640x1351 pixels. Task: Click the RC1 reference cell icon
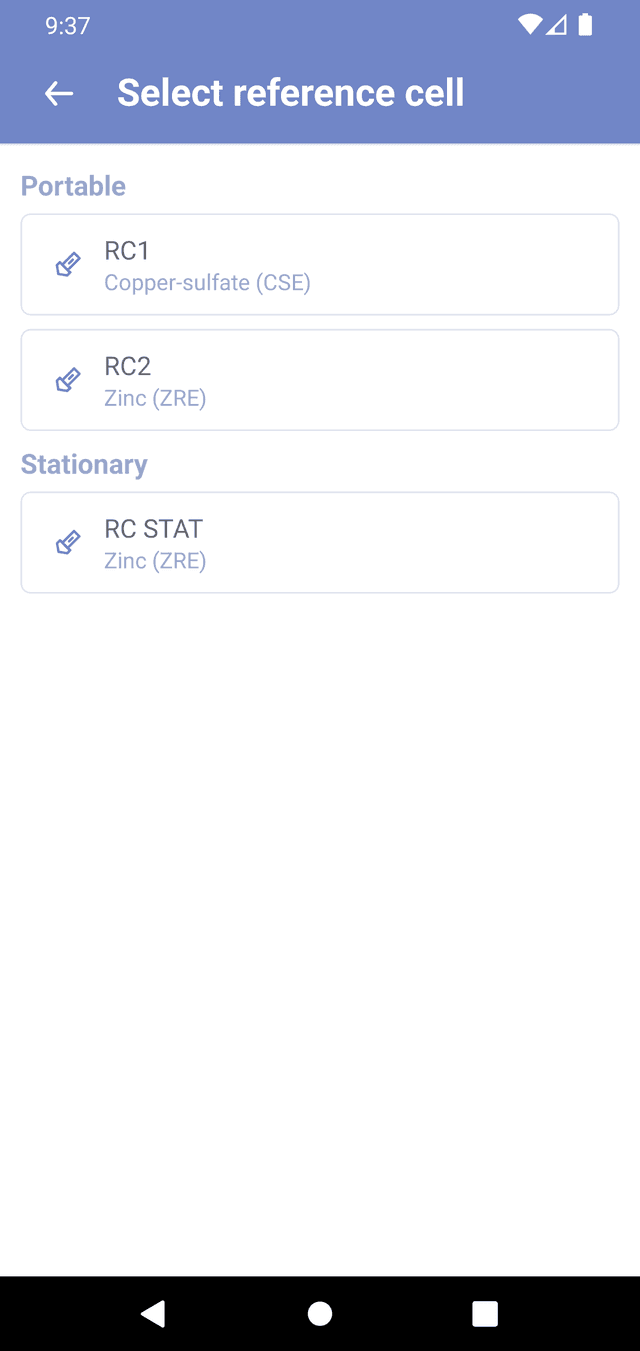click(68, 265)
